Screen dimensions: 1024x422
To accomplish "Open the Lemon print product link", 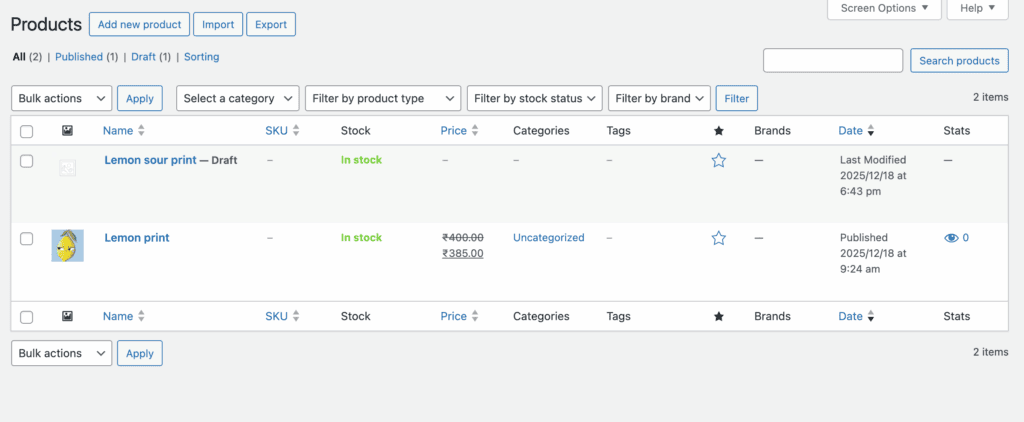I will (x=136, y=238).
